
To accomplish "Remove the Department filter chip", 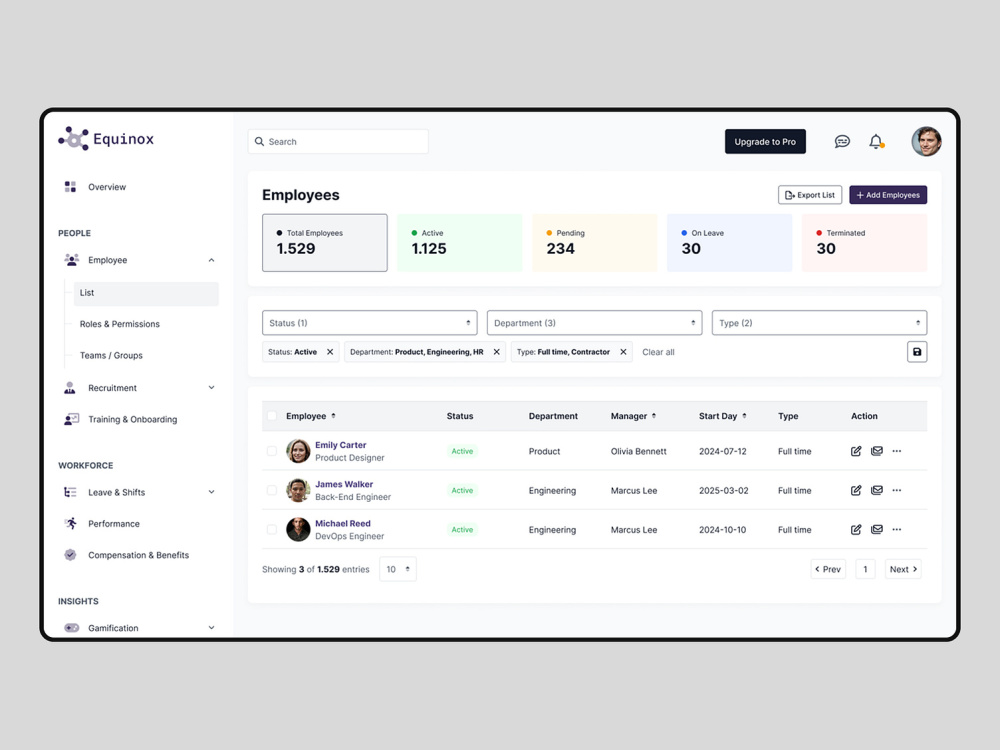I will 496,352.
